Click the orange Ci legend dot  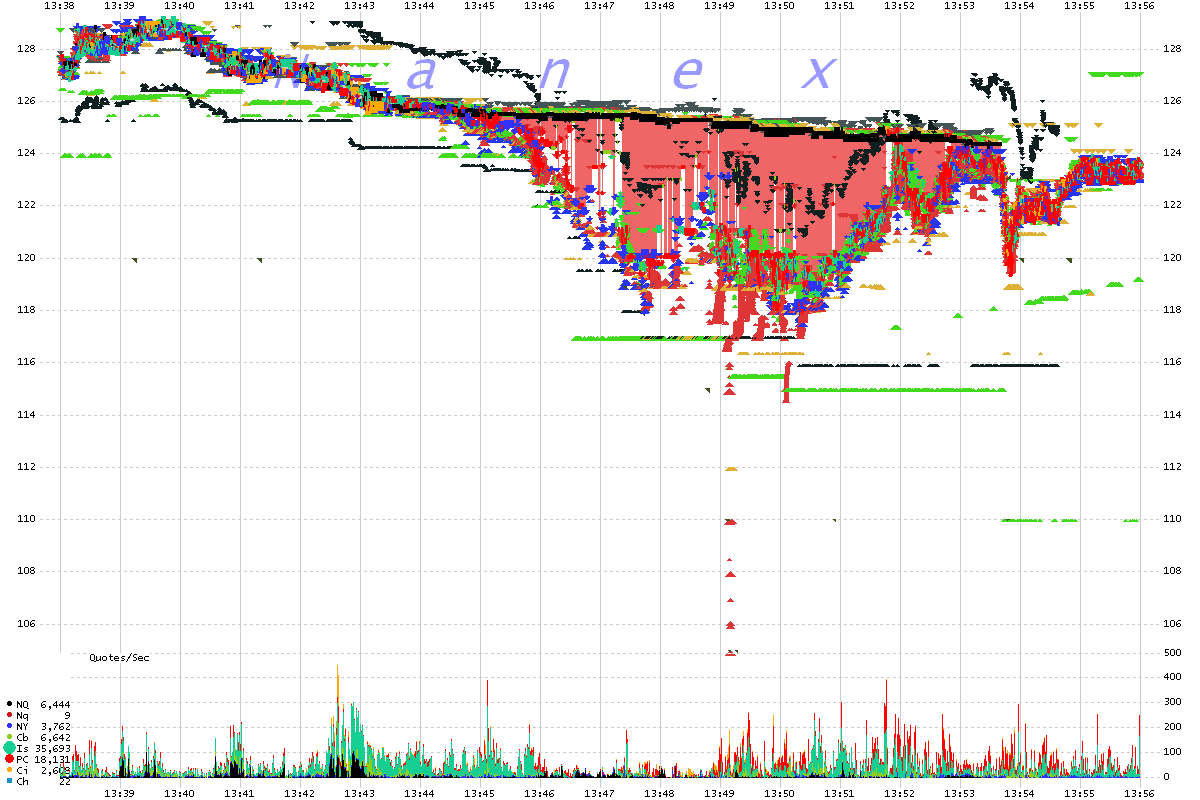click(x=9, y=770)
